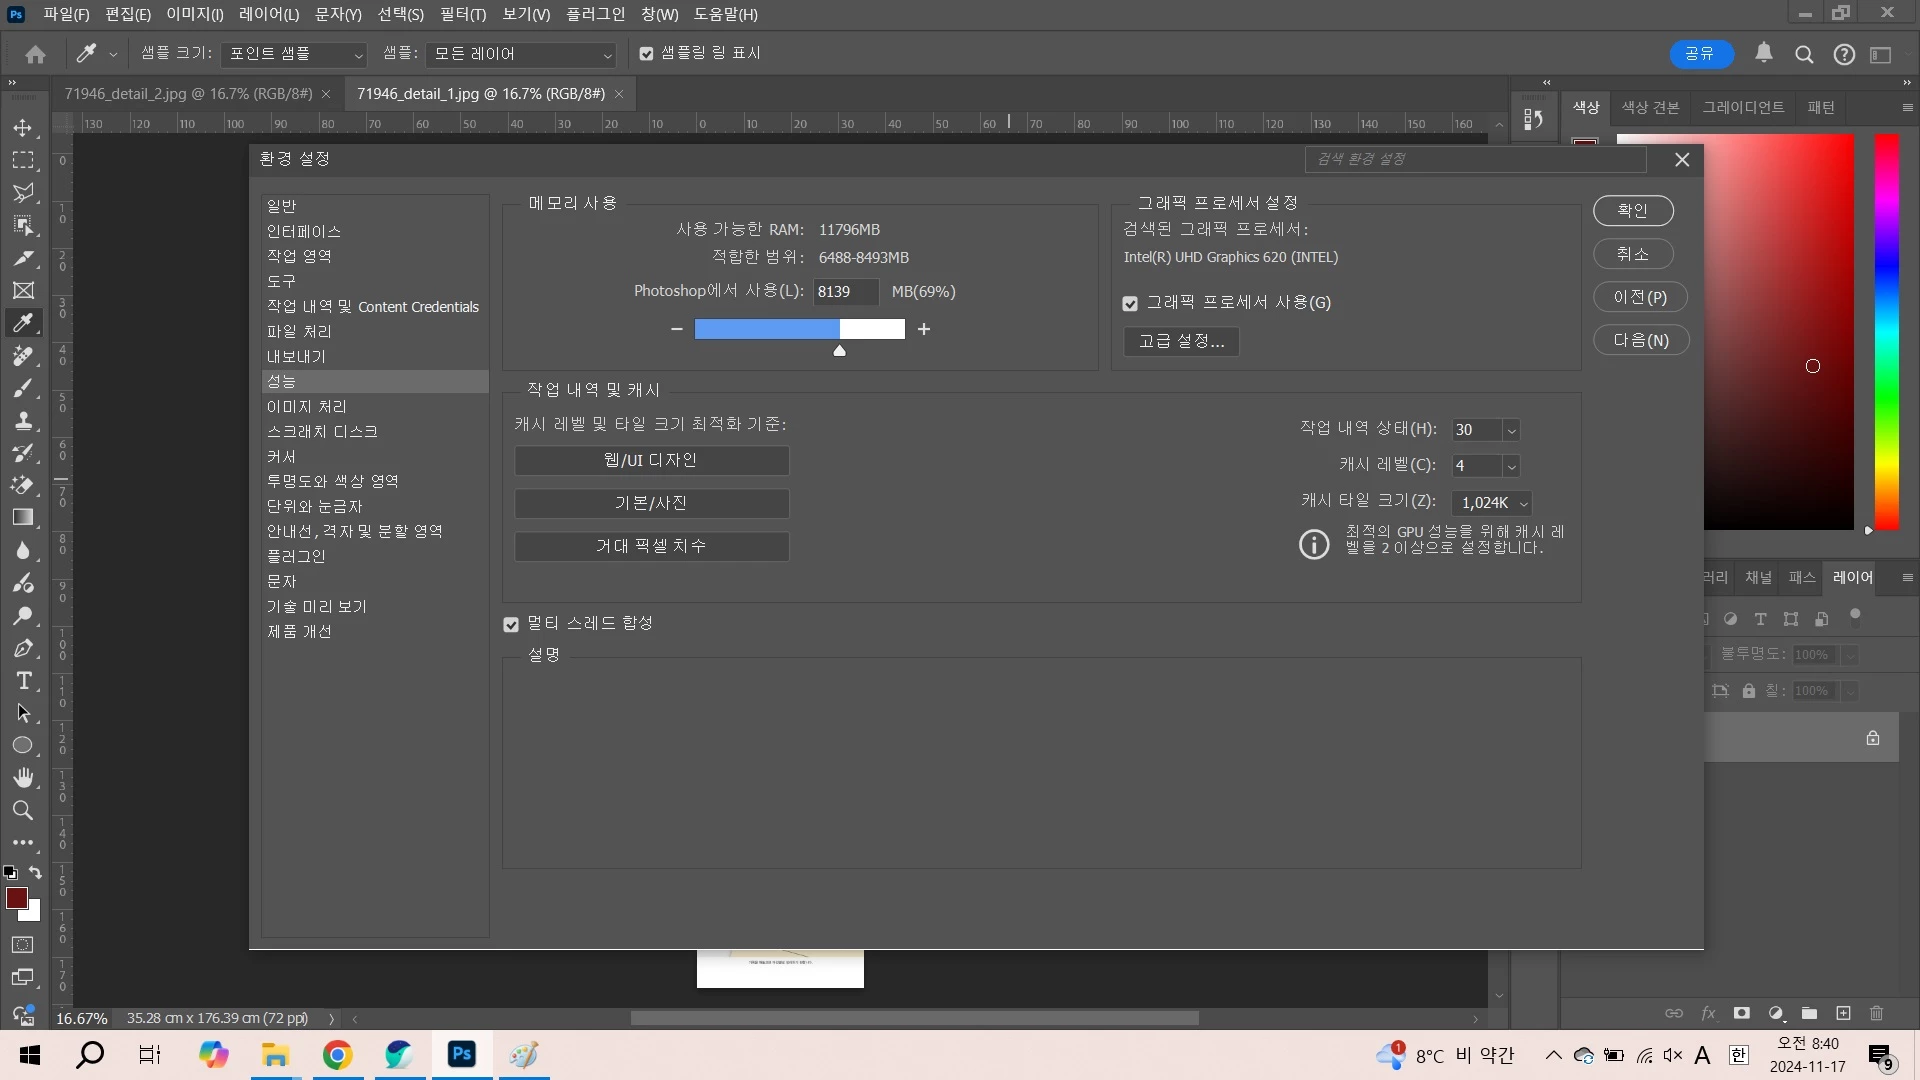Select the Move tool in toolbar

[x=23, y=128]
